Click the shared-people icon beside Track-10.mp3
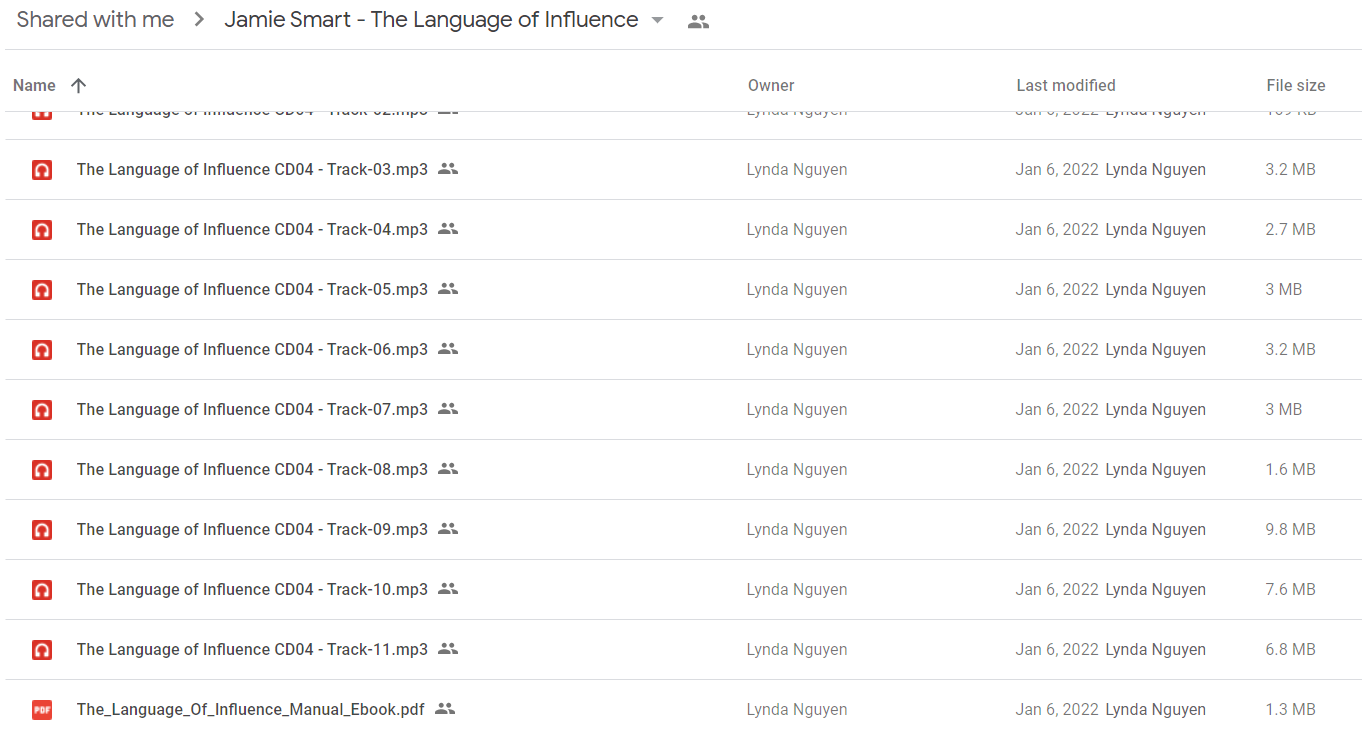The image size is (1362, 733). (448, 589)
